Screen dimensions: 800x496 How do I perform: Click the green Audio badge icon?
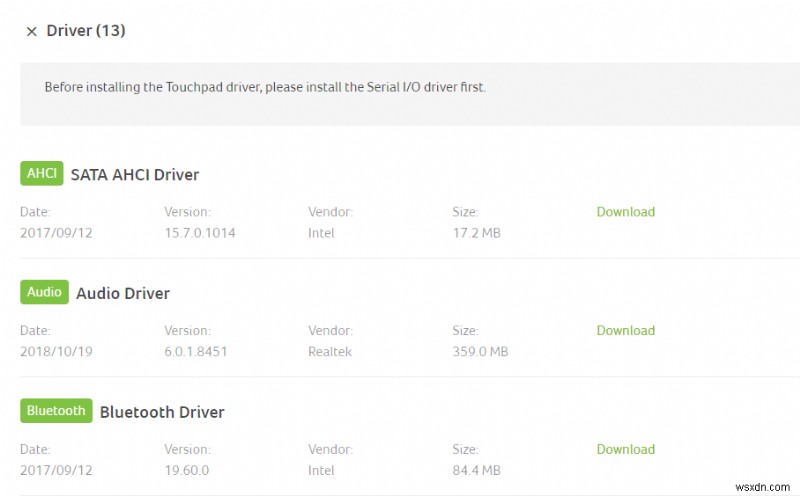44,293
